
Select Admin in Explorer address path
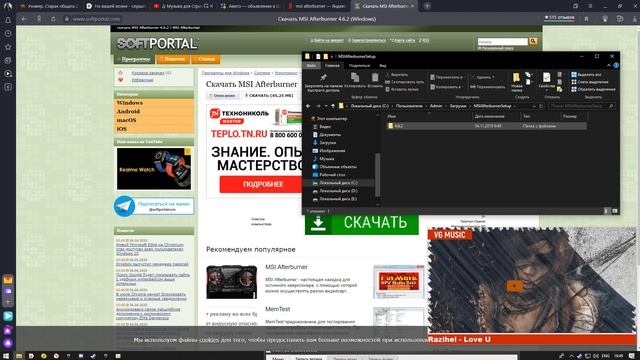click(436, 106)
